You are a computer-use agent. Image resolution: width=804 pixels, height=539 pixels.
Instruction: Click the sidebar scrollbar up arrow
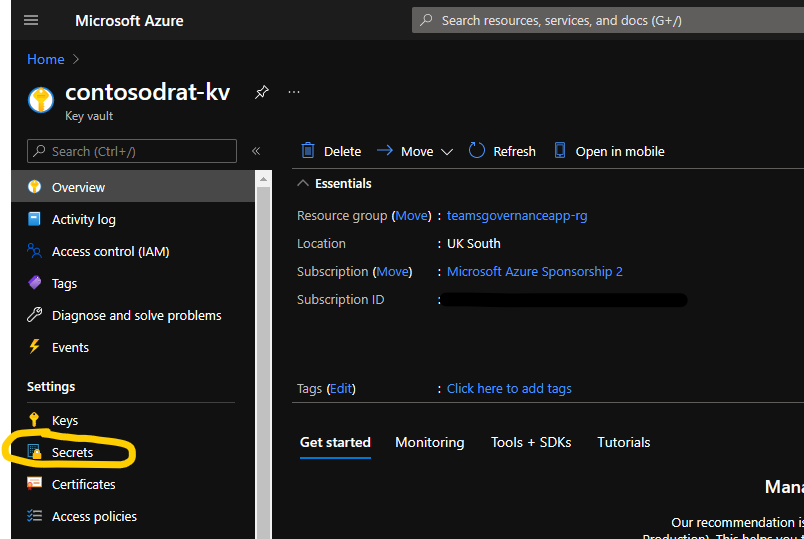(263, 179)
